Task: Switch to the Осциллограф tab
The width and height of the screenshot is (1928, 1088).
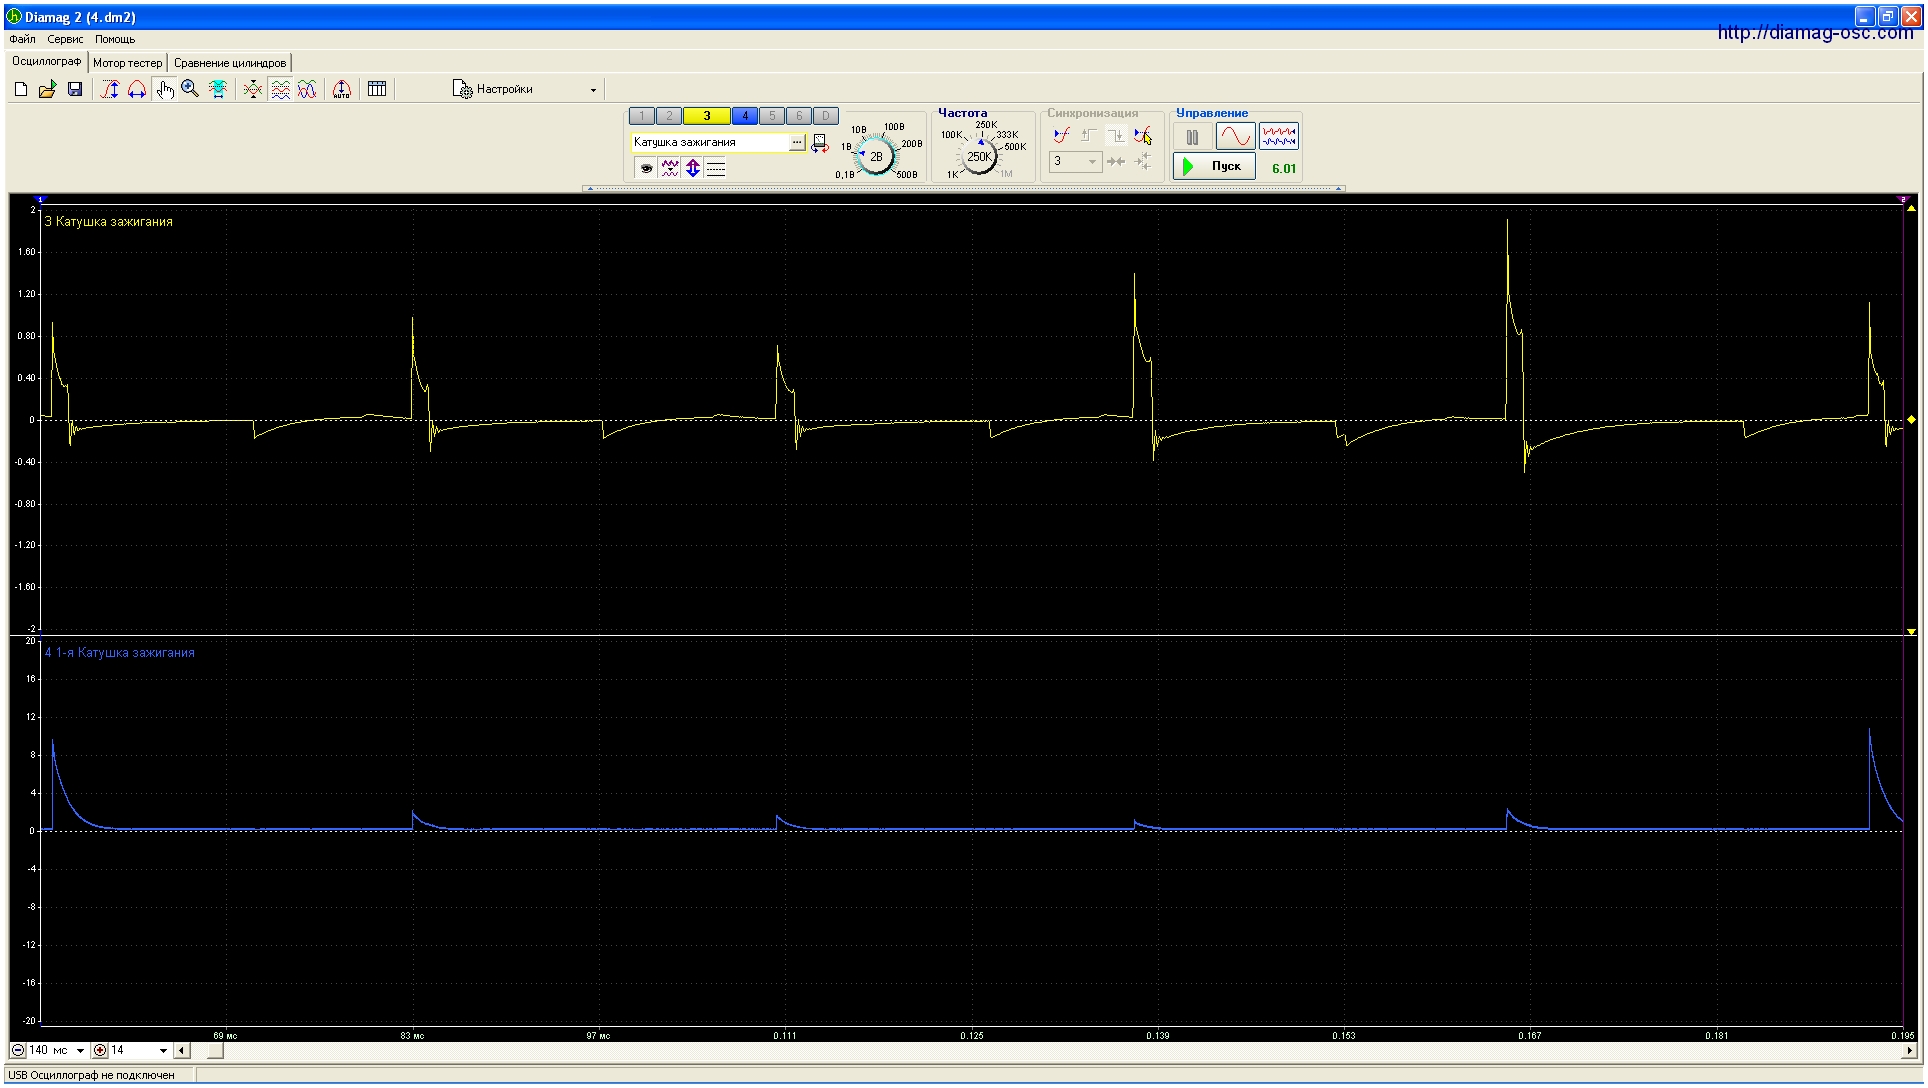Action: [46, 62]
